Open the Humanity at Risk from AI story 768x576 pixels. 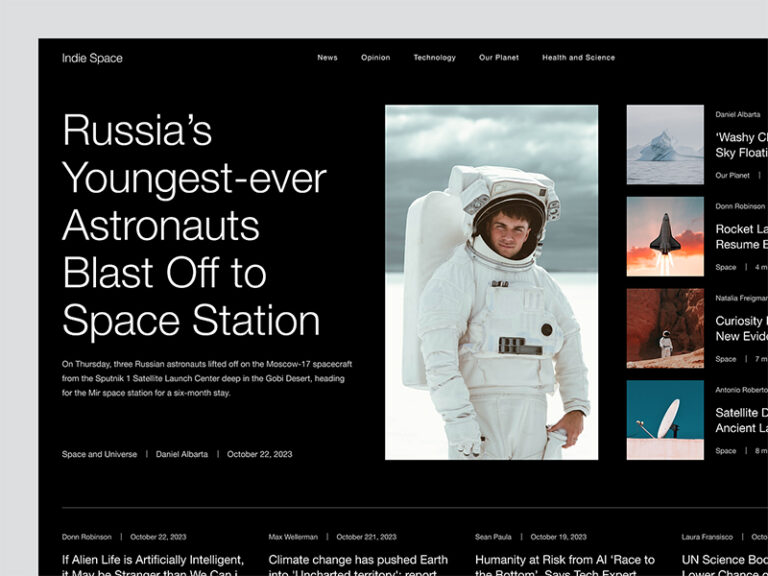point(564,564)
